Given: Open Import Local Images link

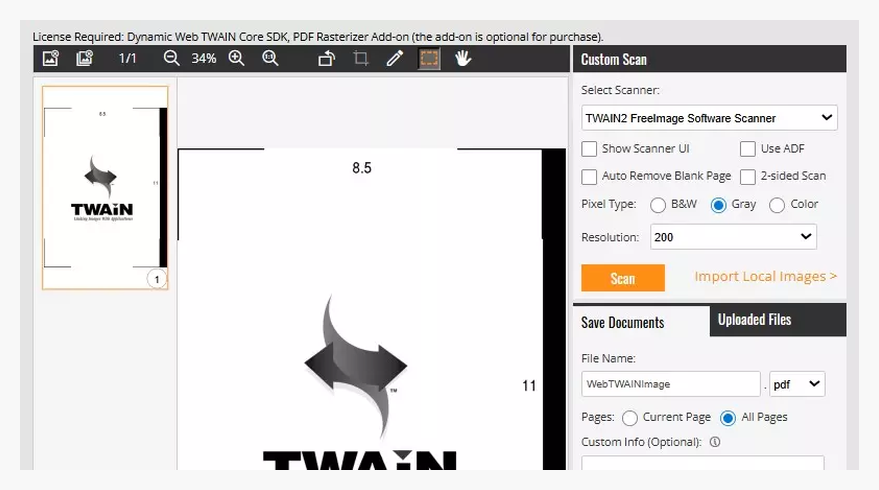Looking at the screenshot, I should click(765, 276).
